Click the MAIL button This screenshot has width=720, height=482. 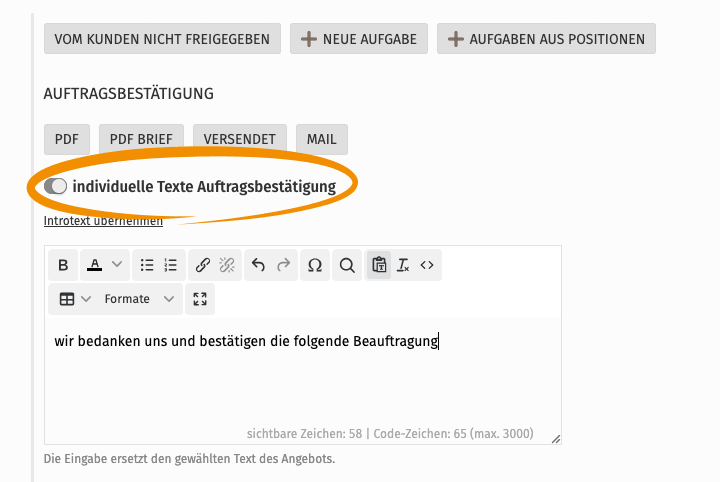[322, 139]
